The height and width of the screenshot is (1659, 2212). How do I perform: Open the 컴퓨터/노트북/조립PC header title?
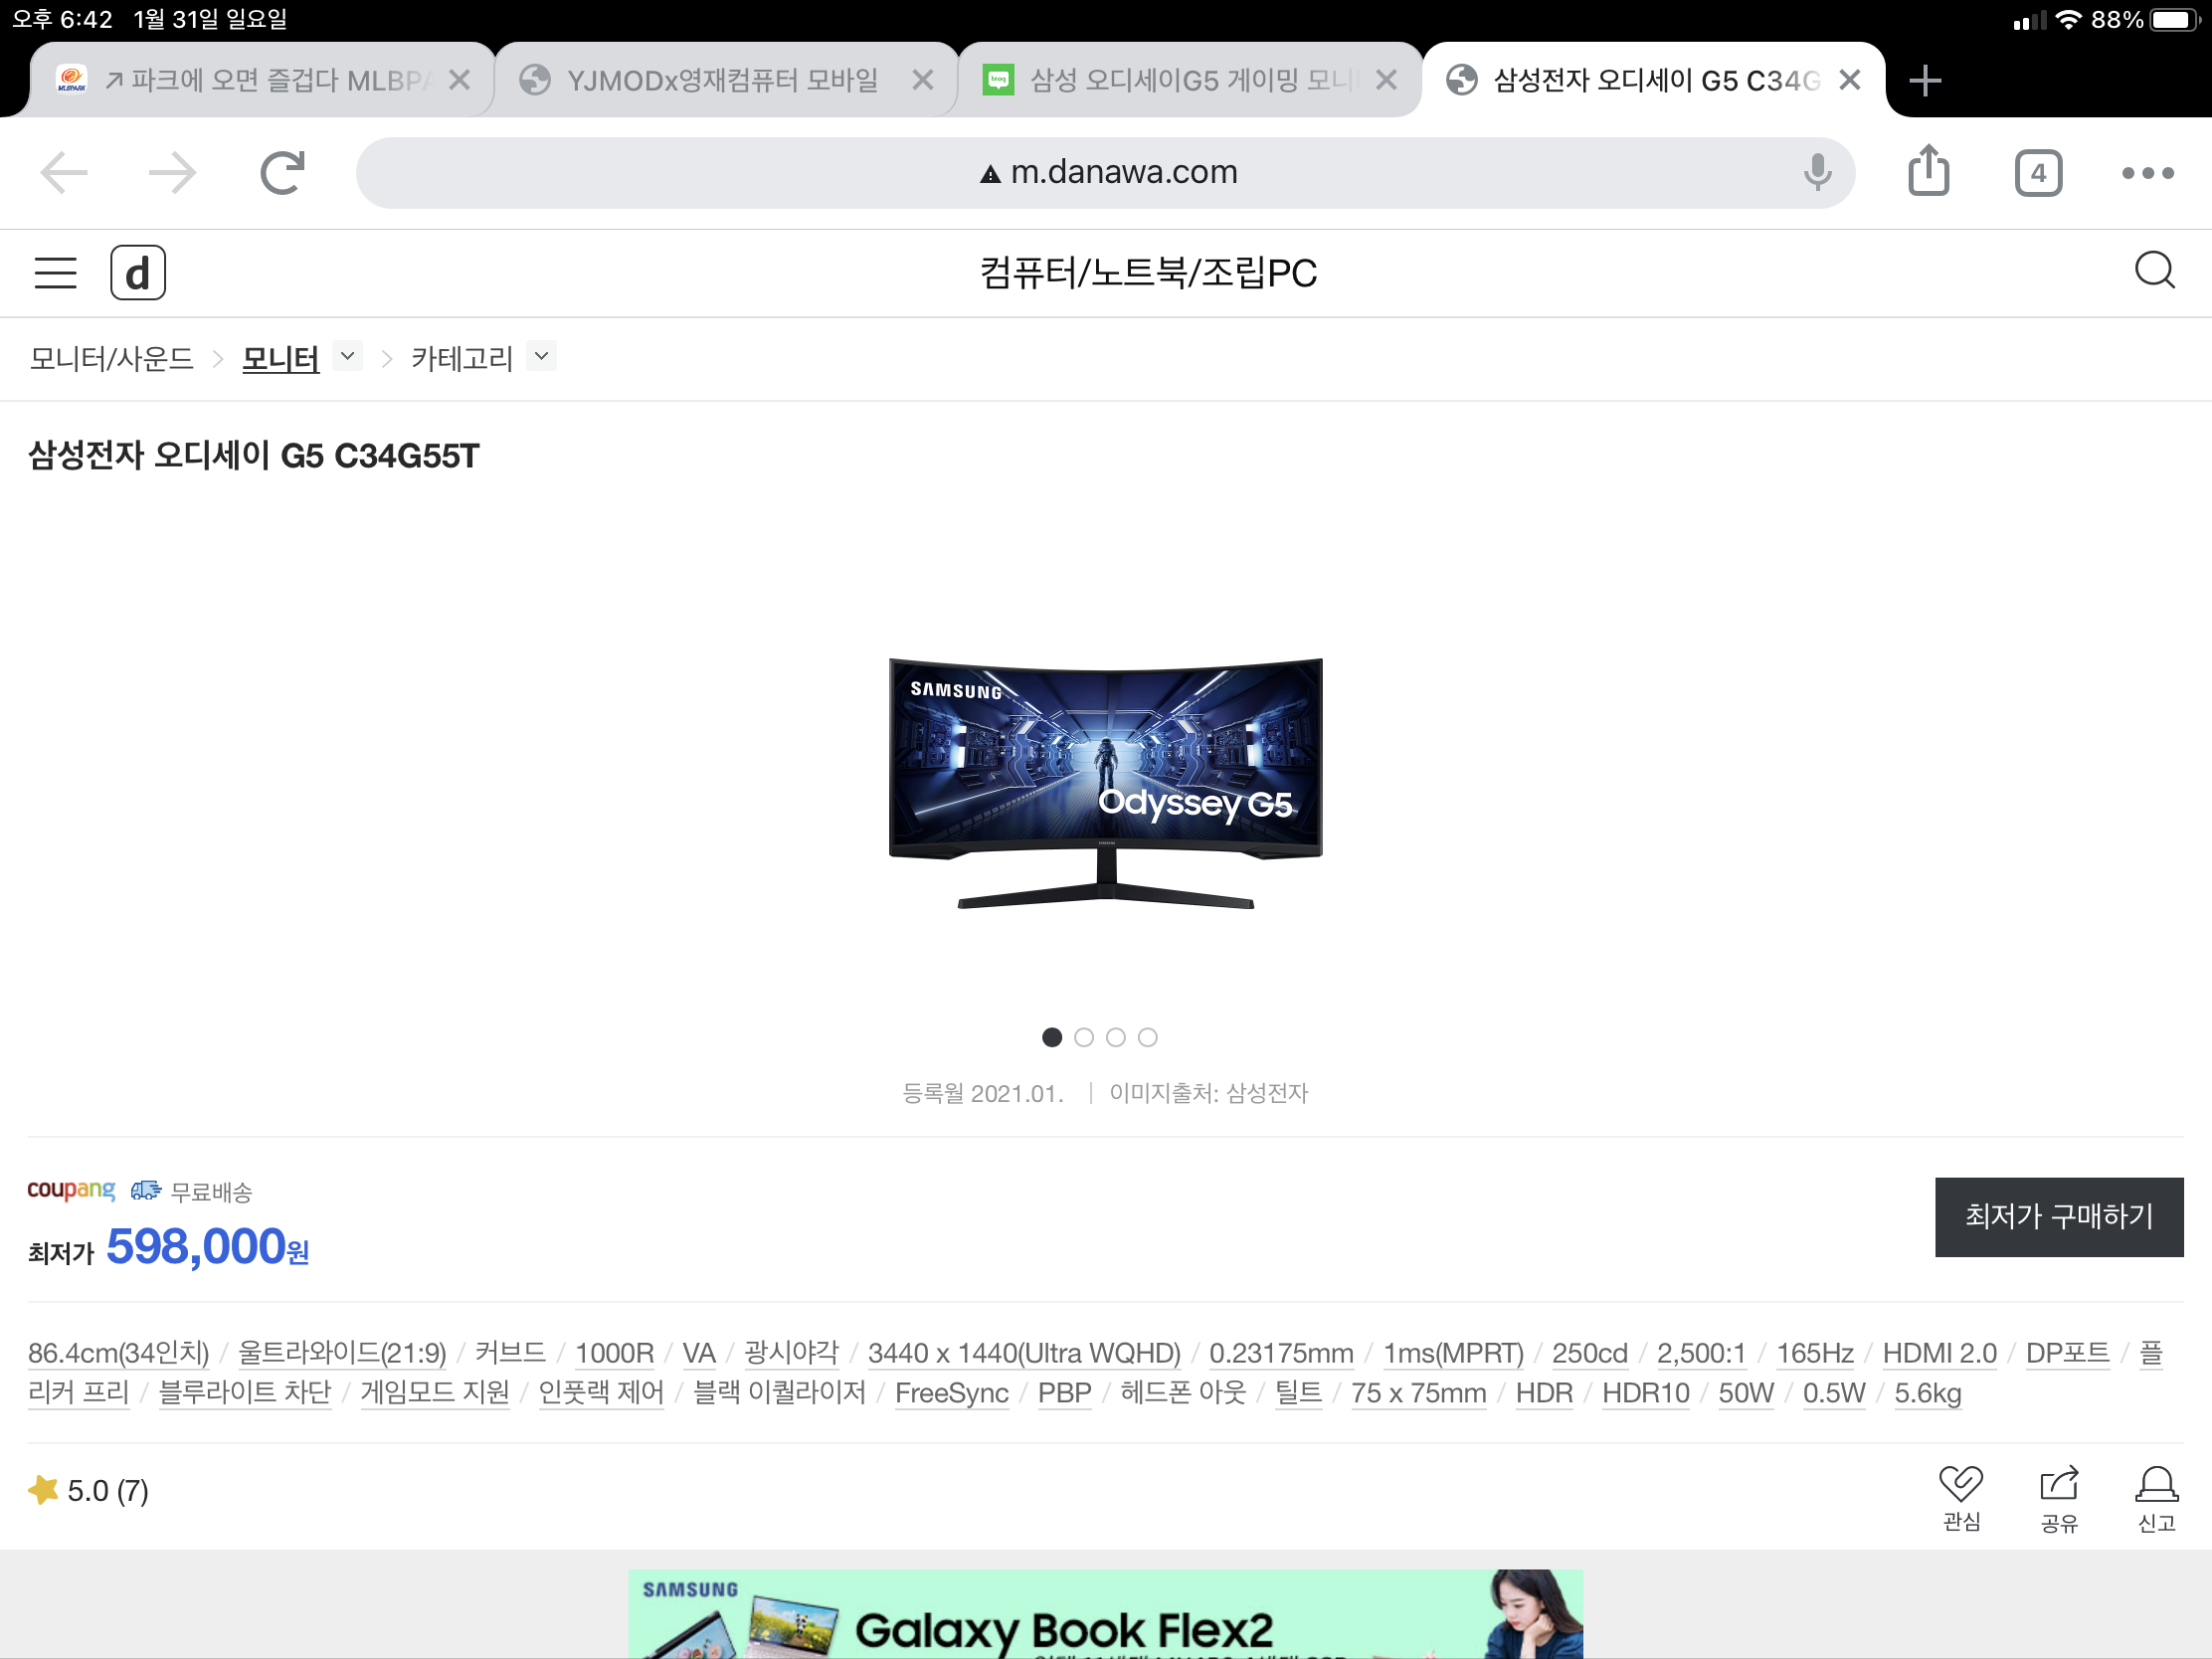tap(1148, 273)
